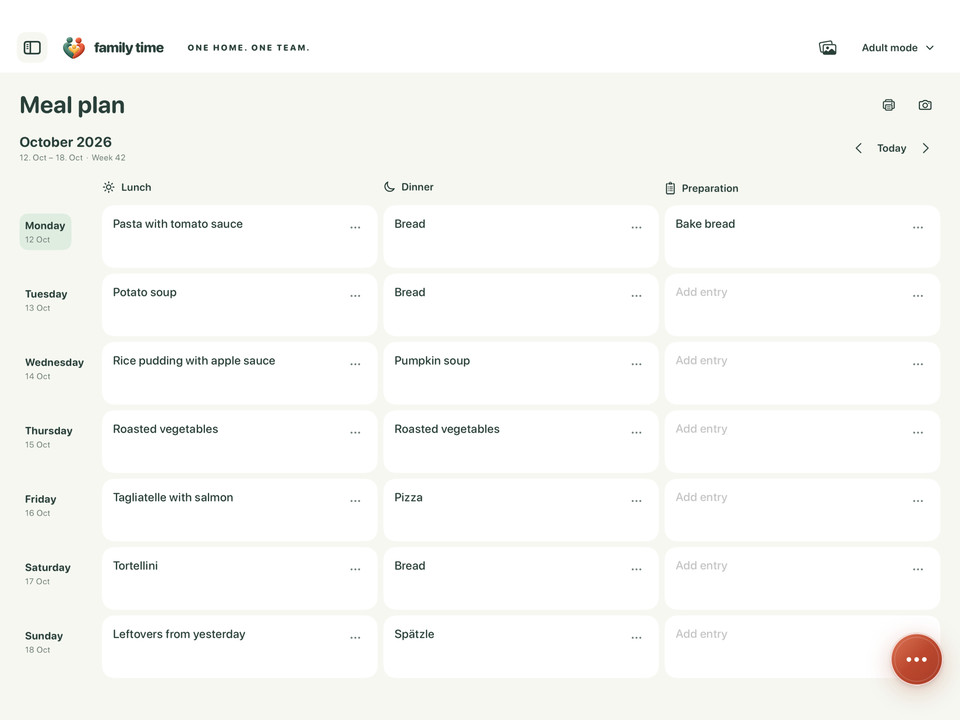Viewport: 960px width, 720px height.
Task: Open the Adult mode dropdown
Action: [898, 48]
